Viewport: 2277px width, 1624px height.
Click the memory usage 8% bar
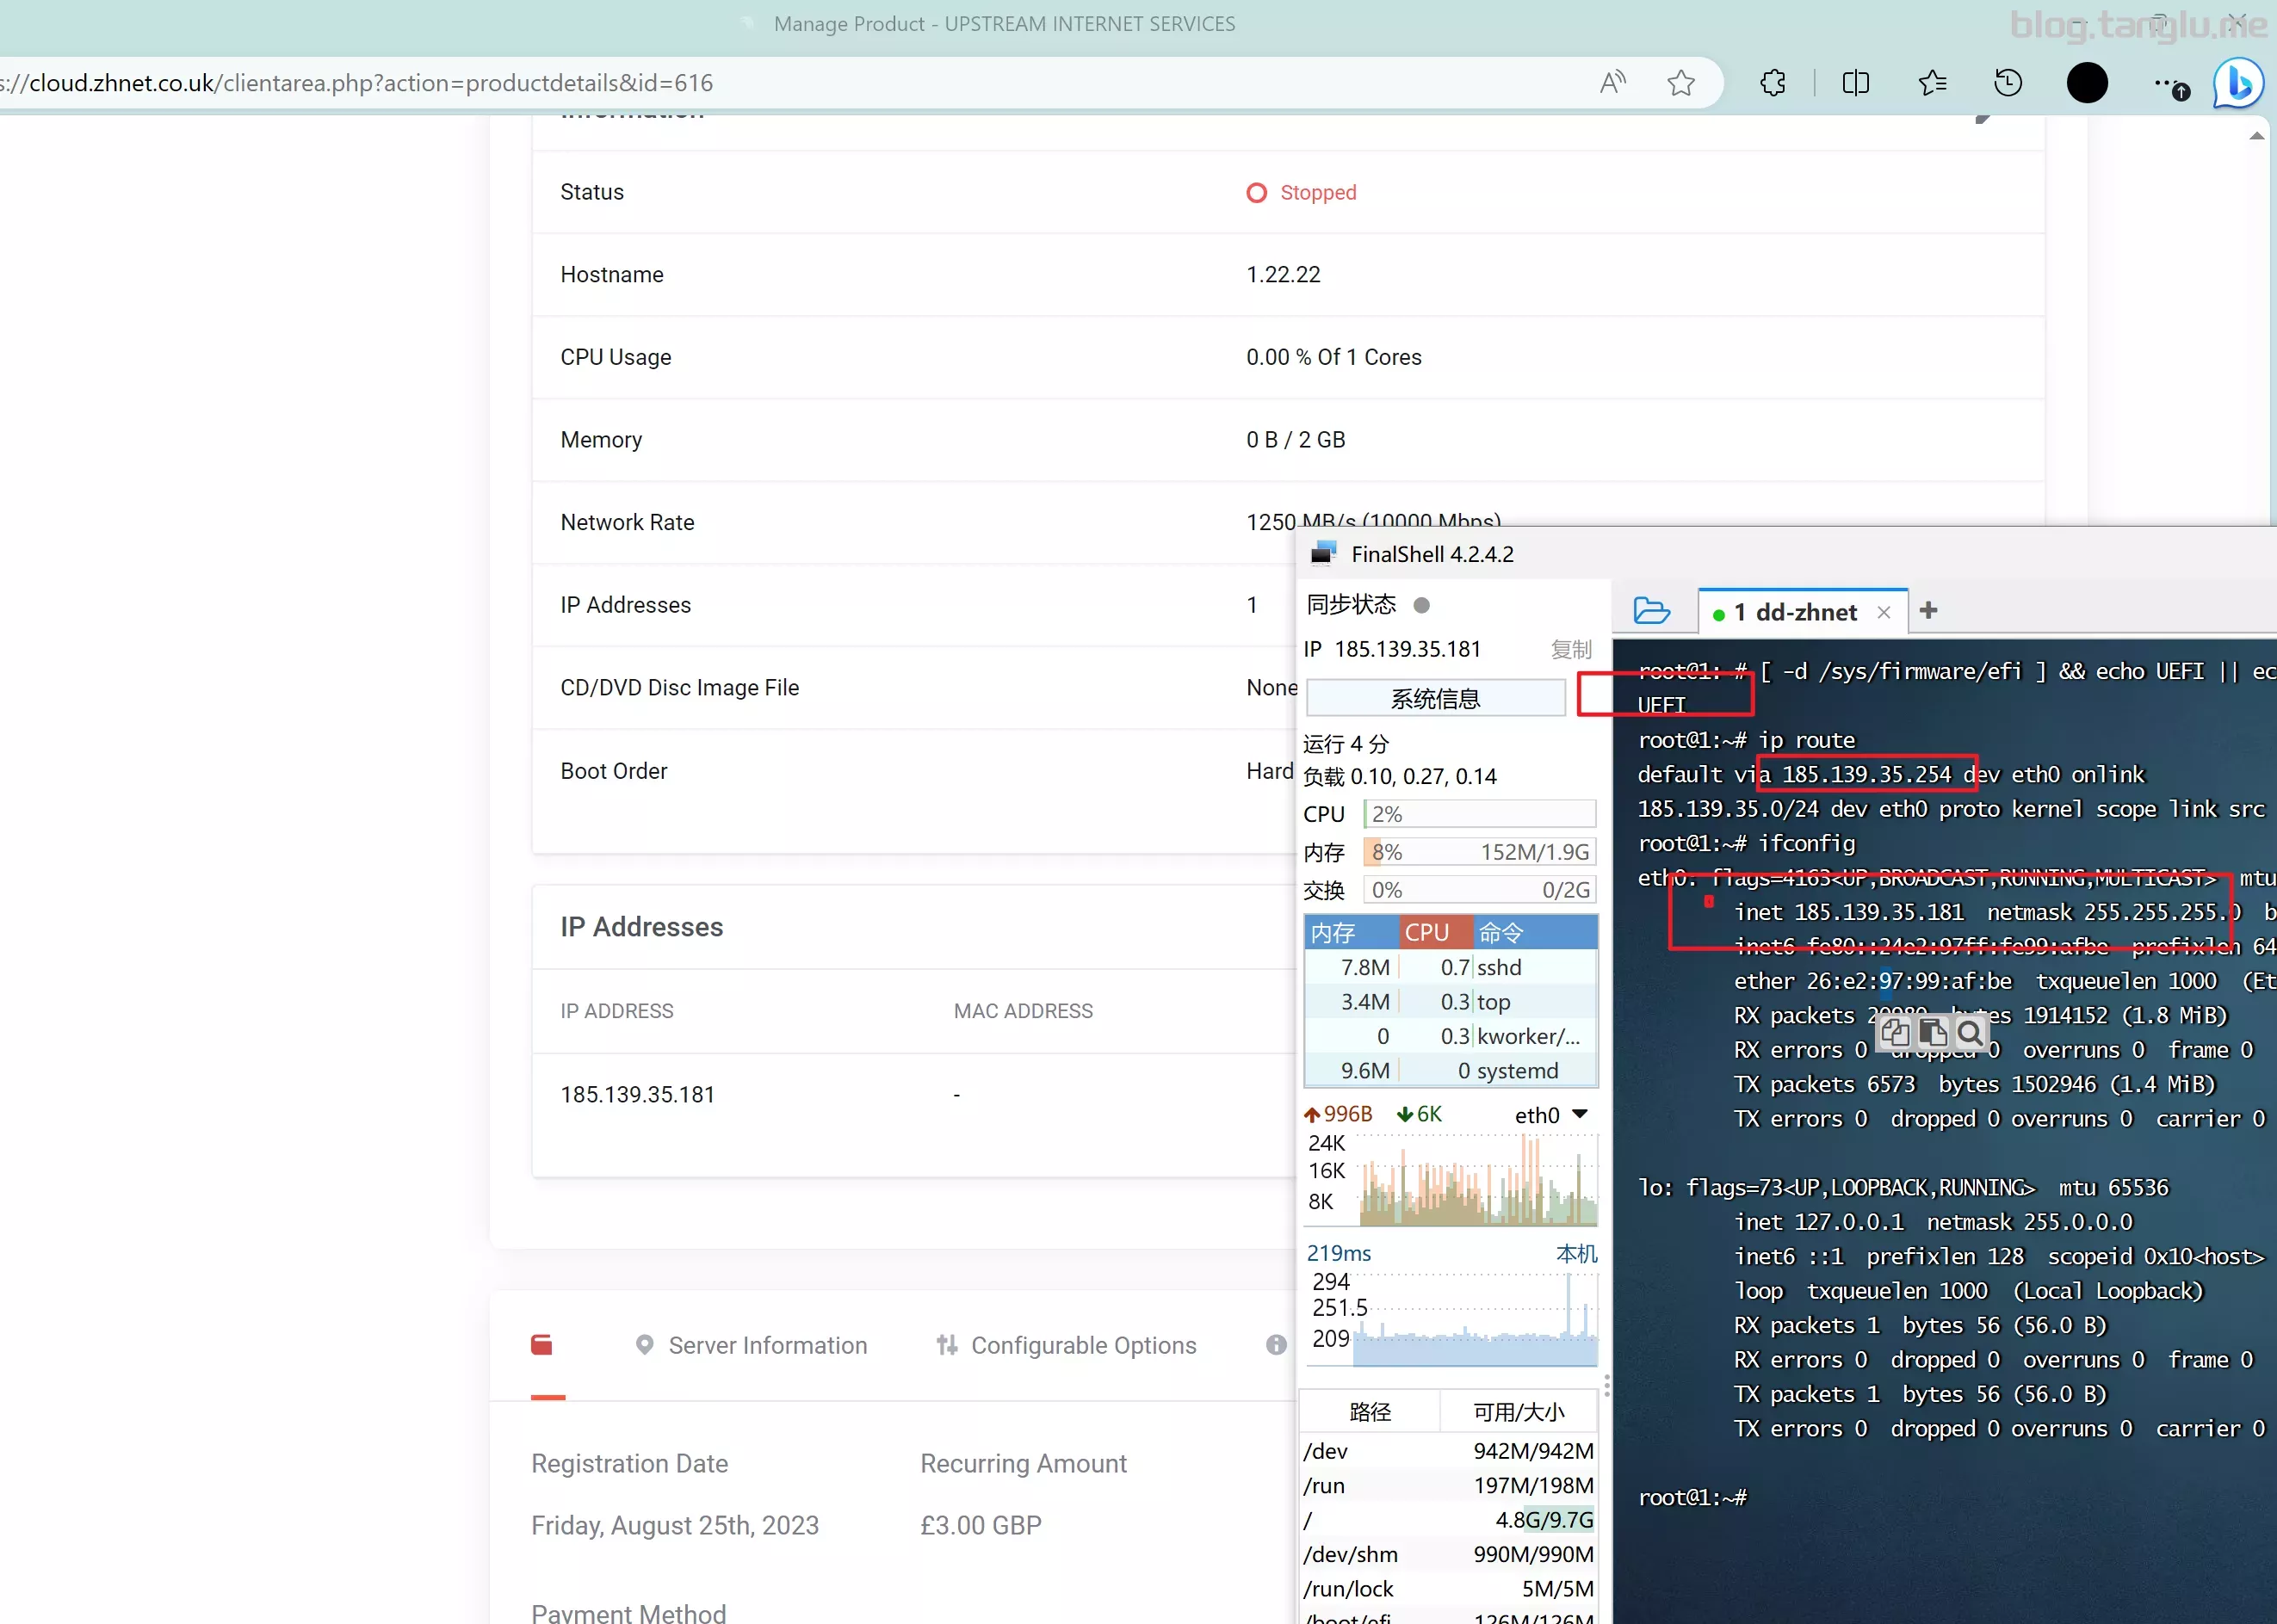tap(1479, 852)
